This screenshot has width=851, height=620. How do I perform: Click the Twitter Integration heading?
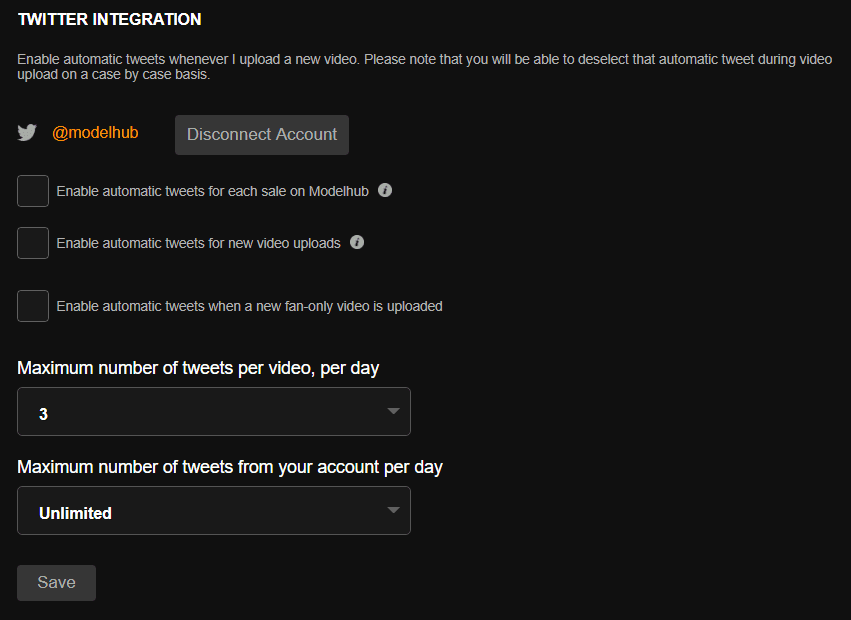pyautogui.click(x=109, y=19)
